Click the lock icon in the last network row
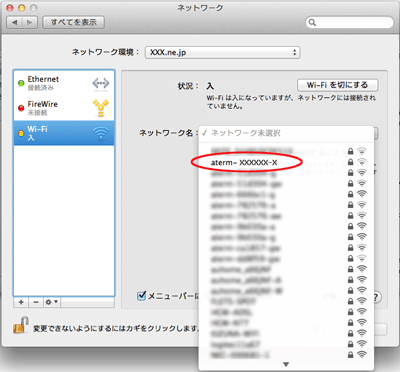Viewport: 400px width, 372px height. [350, 354]
